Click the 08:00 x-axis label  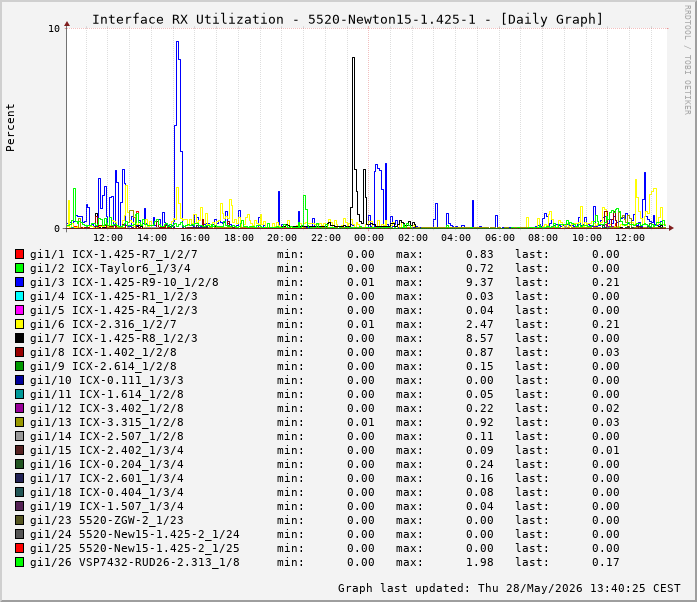[x=543, y=237]
